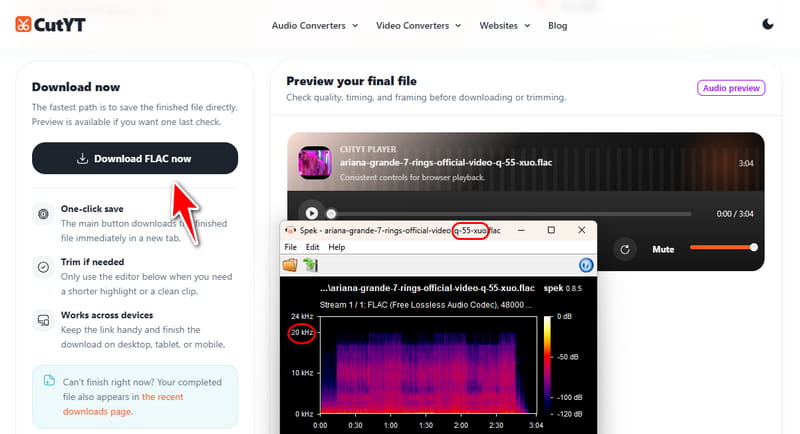Click the dB color scale bar in Spek
Screen dimensions: 800x434
point(547,365)
